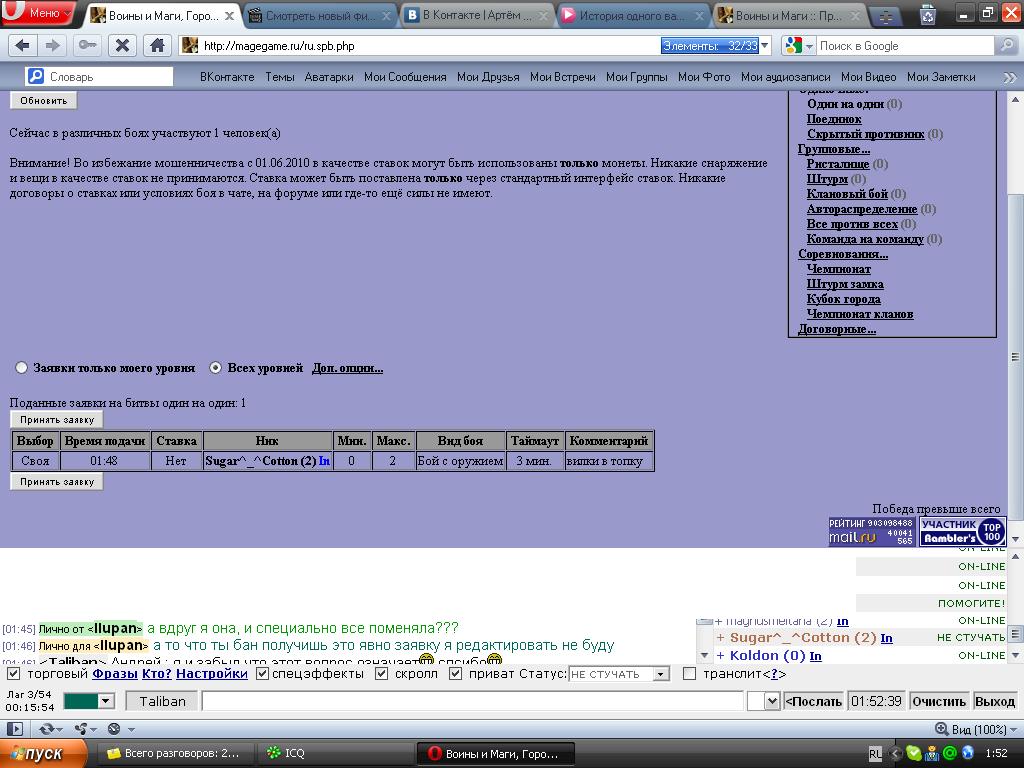
Task: Click the zoom magnifier icon beside Вид (100%)
Action: [x=941, y=729]
